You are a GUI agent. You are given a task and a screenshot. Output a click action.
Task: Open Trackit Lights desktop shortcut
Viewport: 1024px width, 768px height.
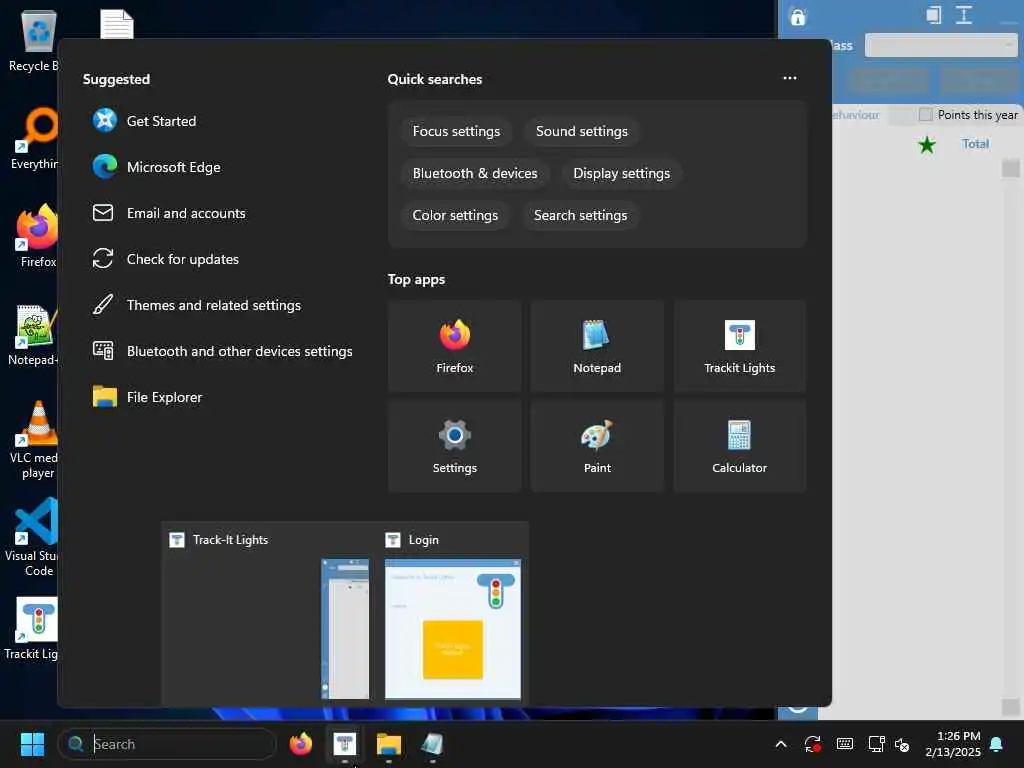coord(34,629)
